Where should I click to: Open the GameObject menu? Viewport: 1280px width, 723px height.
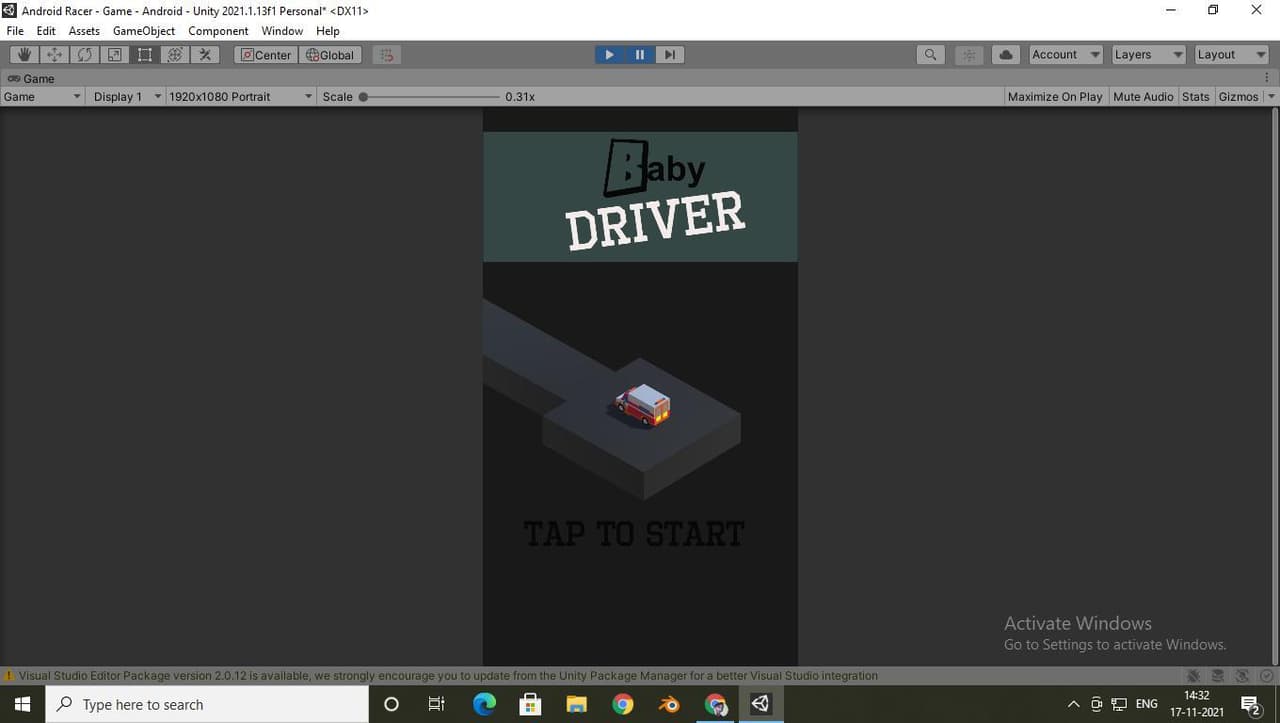click(x=144, y=31)
